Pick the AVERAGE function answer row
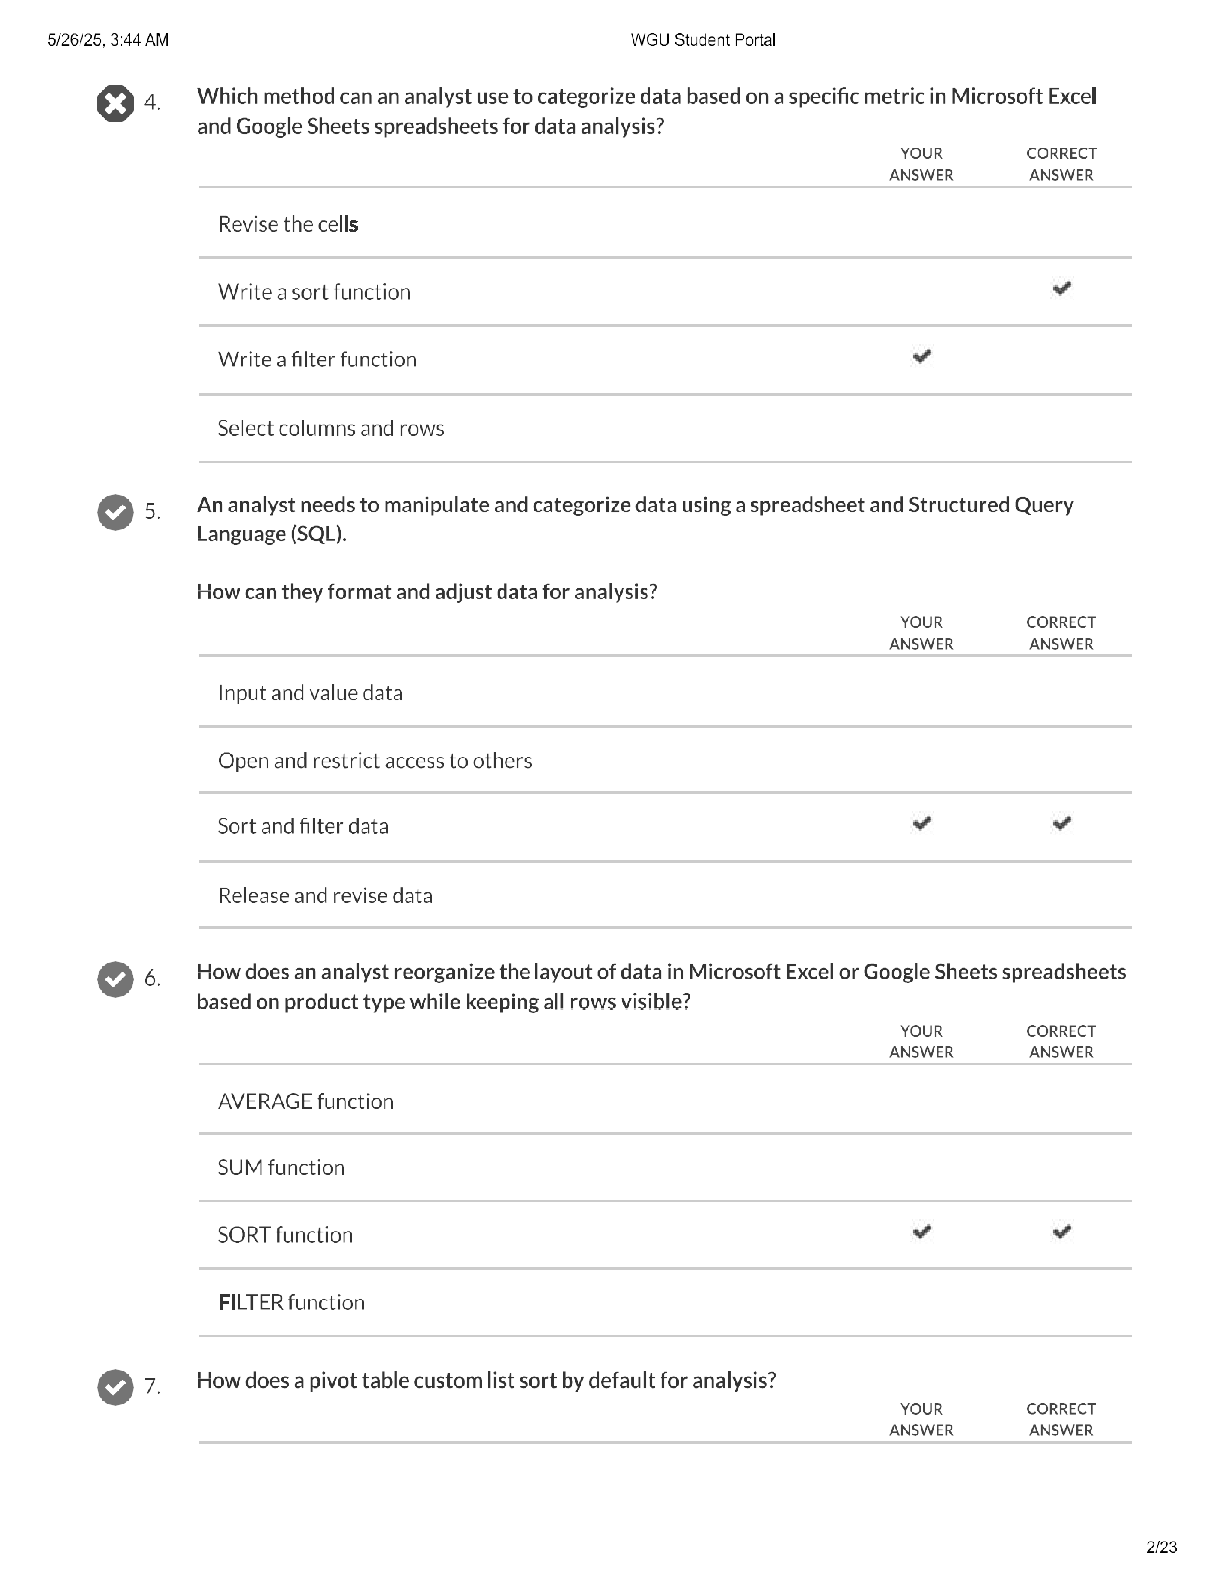The width and height of the screenshot is (1224, 1584). point(665,1100)
